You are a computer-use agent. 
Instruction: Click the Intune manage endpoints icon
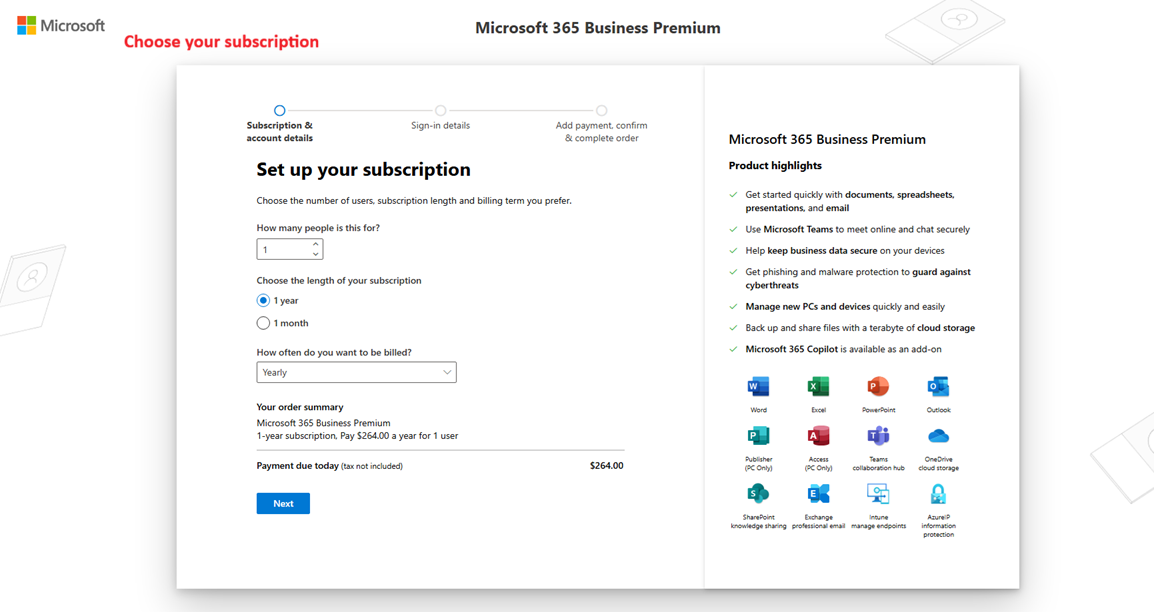pyautogui.click(x=878, y=494)
